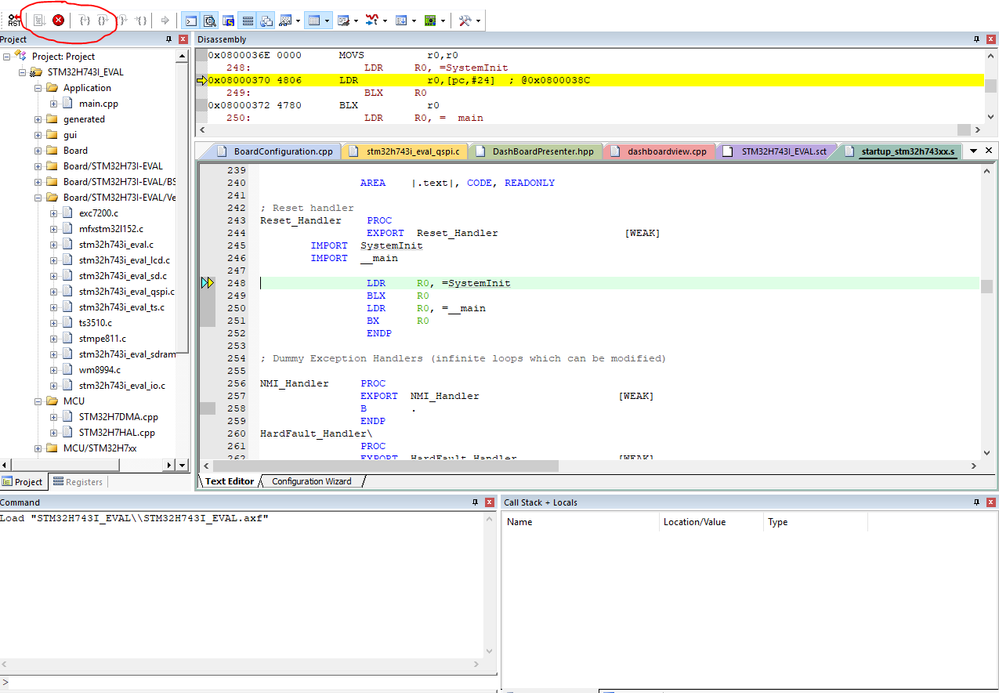Screen dimensions: 999x693
Task: Open the Watch Windows icon
Action: click(285, 20)
